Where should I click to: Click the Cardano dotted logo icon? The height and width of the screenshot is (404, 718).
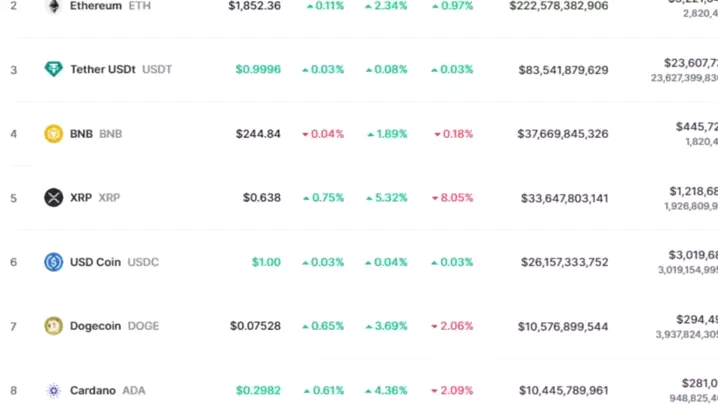pyautogui.click(x=54, y=390)
